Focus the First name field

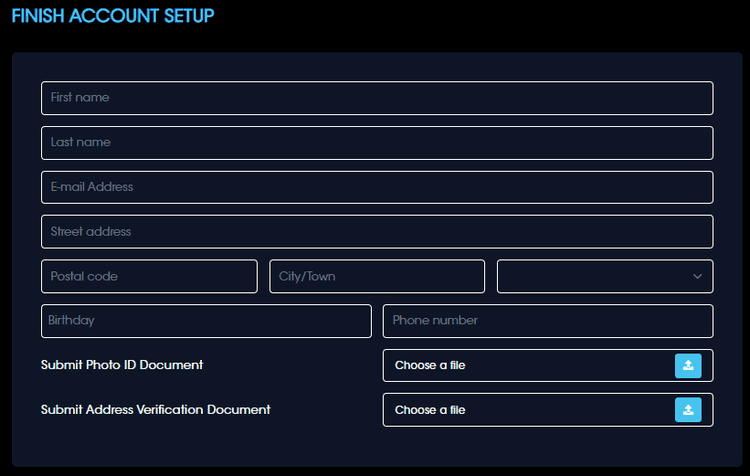376,98
